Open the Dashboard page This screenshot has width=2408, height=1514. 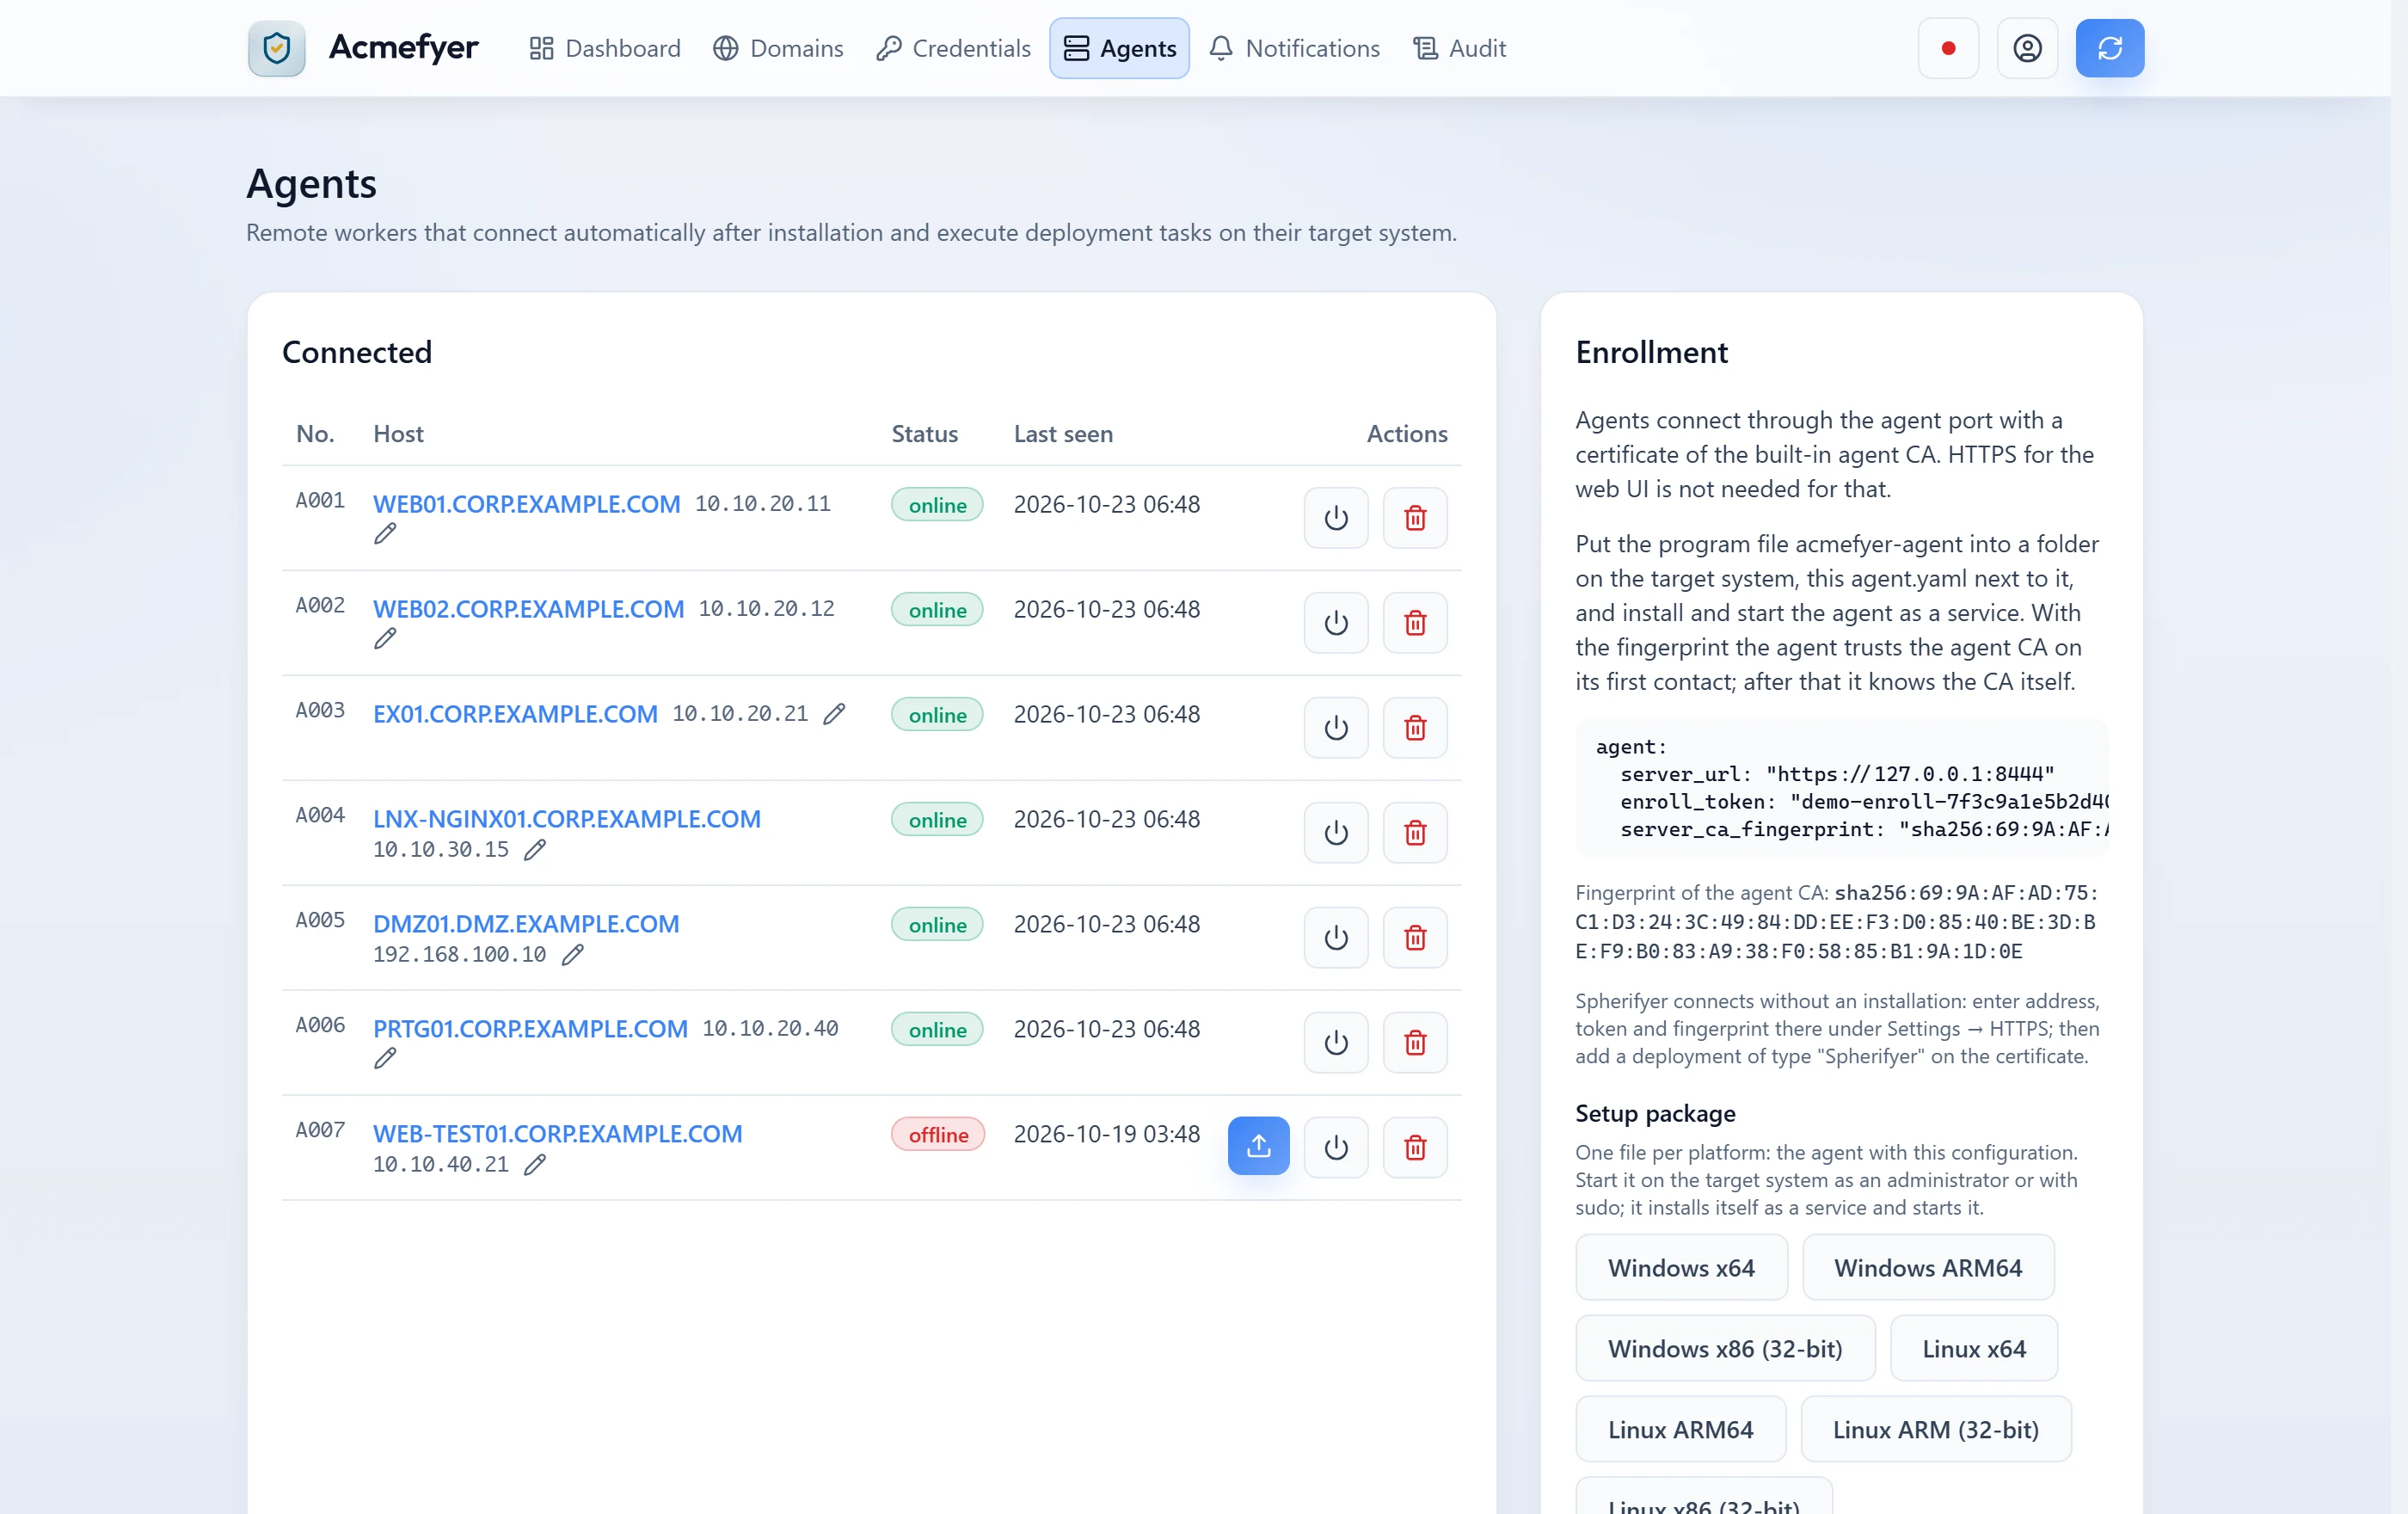point(605,48)
